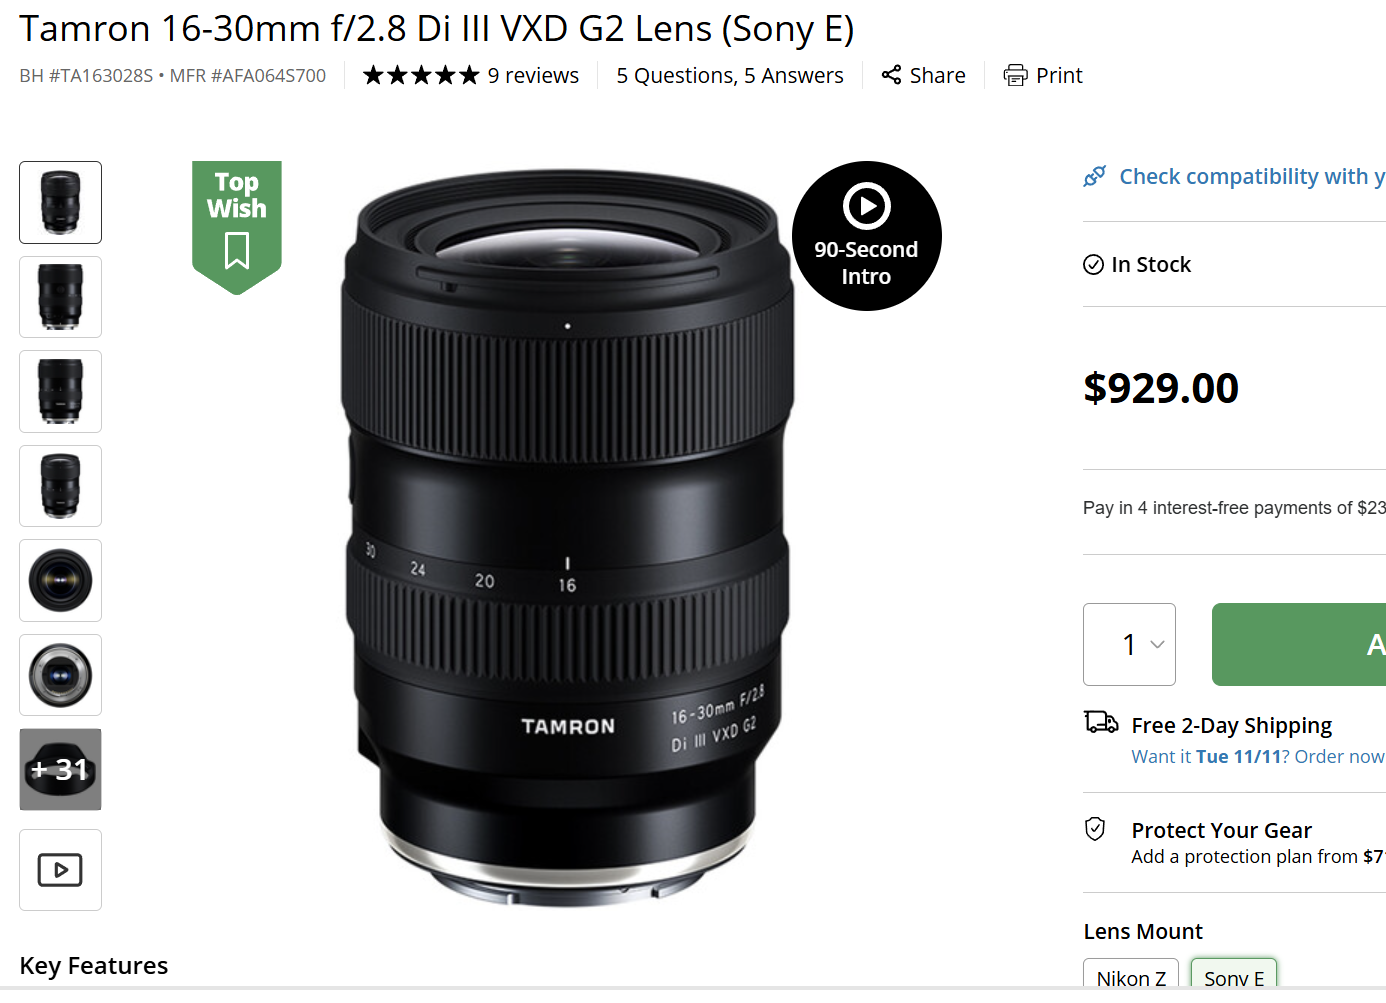
Task: Open the quantity dropdown
Action: tap(1129, 644)
